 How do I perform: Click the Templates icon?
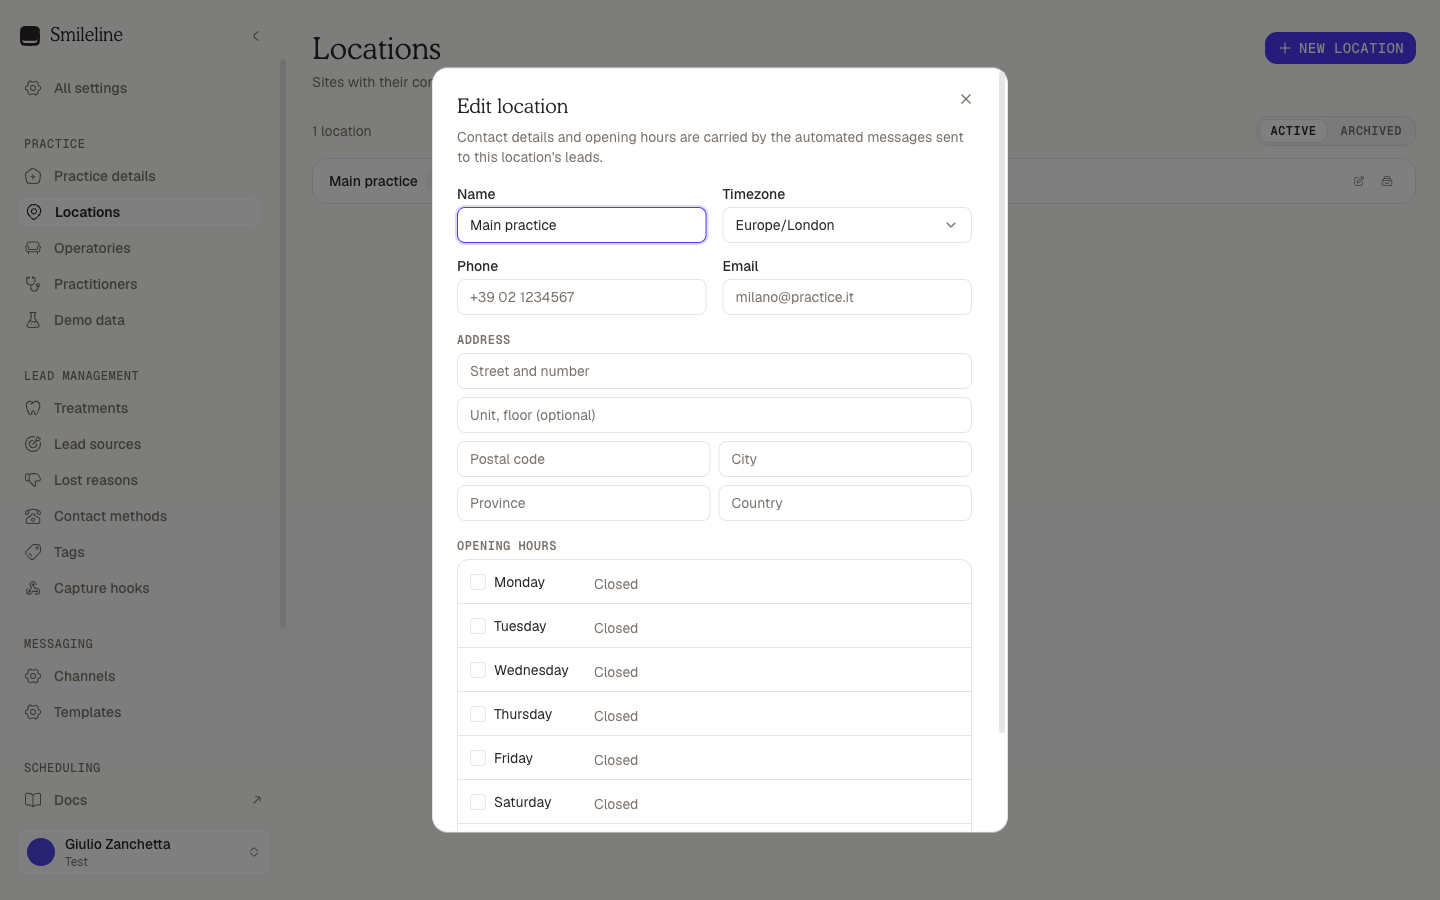pyautogui.click(x=33, y=712)
